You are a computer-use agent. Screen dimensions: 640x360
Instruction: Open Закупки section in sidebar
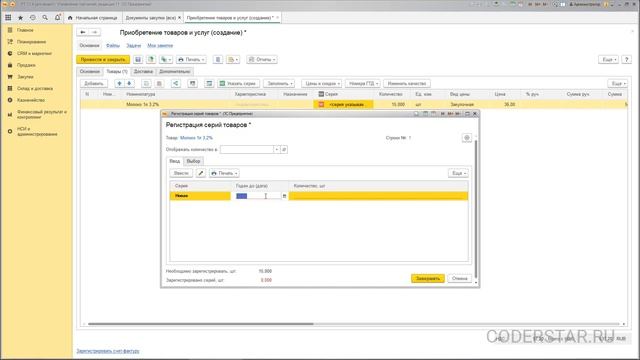pos(25,77)
